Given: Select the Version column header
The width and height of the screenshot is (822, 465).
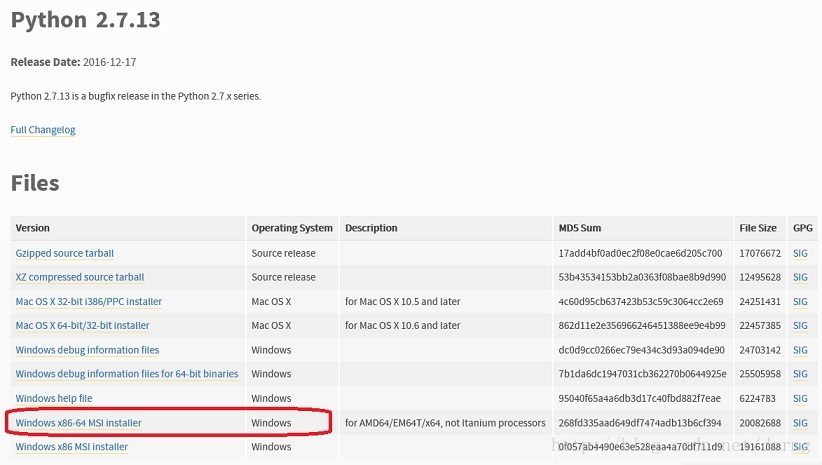Looking at the screenshot, I should (33, 228).
